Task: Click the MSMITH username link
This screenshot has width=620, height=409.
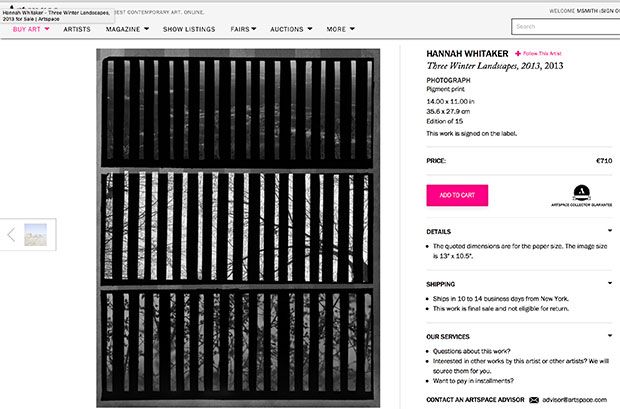Action: pos(587,11)
